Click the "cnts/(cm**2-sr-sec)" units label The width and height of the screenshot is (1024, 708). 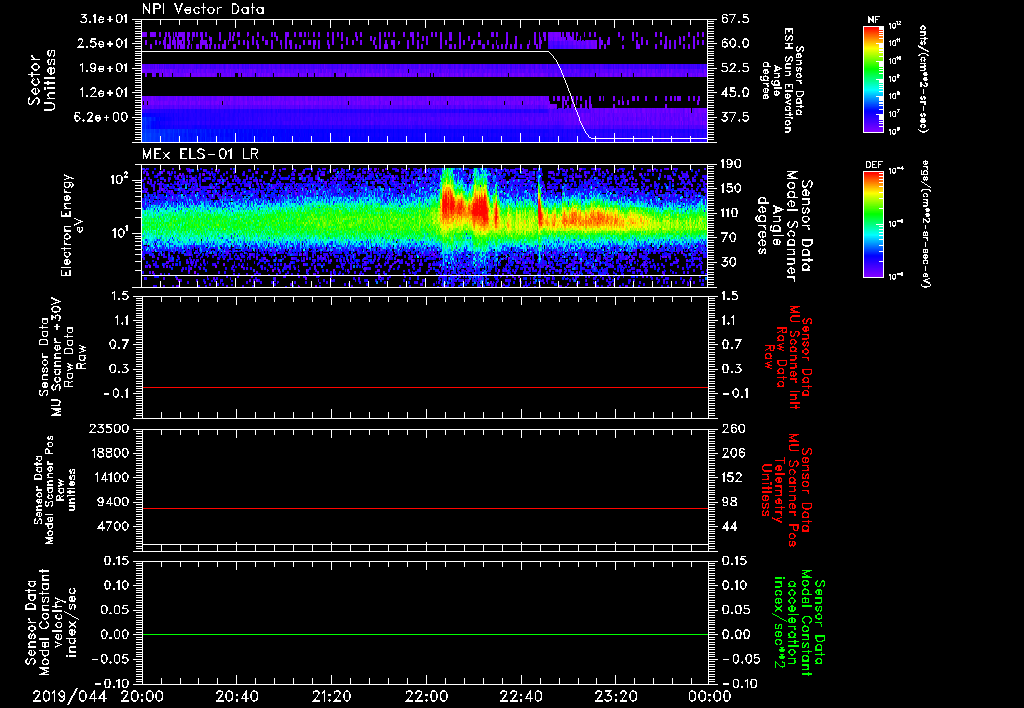(x=923, y=79)
